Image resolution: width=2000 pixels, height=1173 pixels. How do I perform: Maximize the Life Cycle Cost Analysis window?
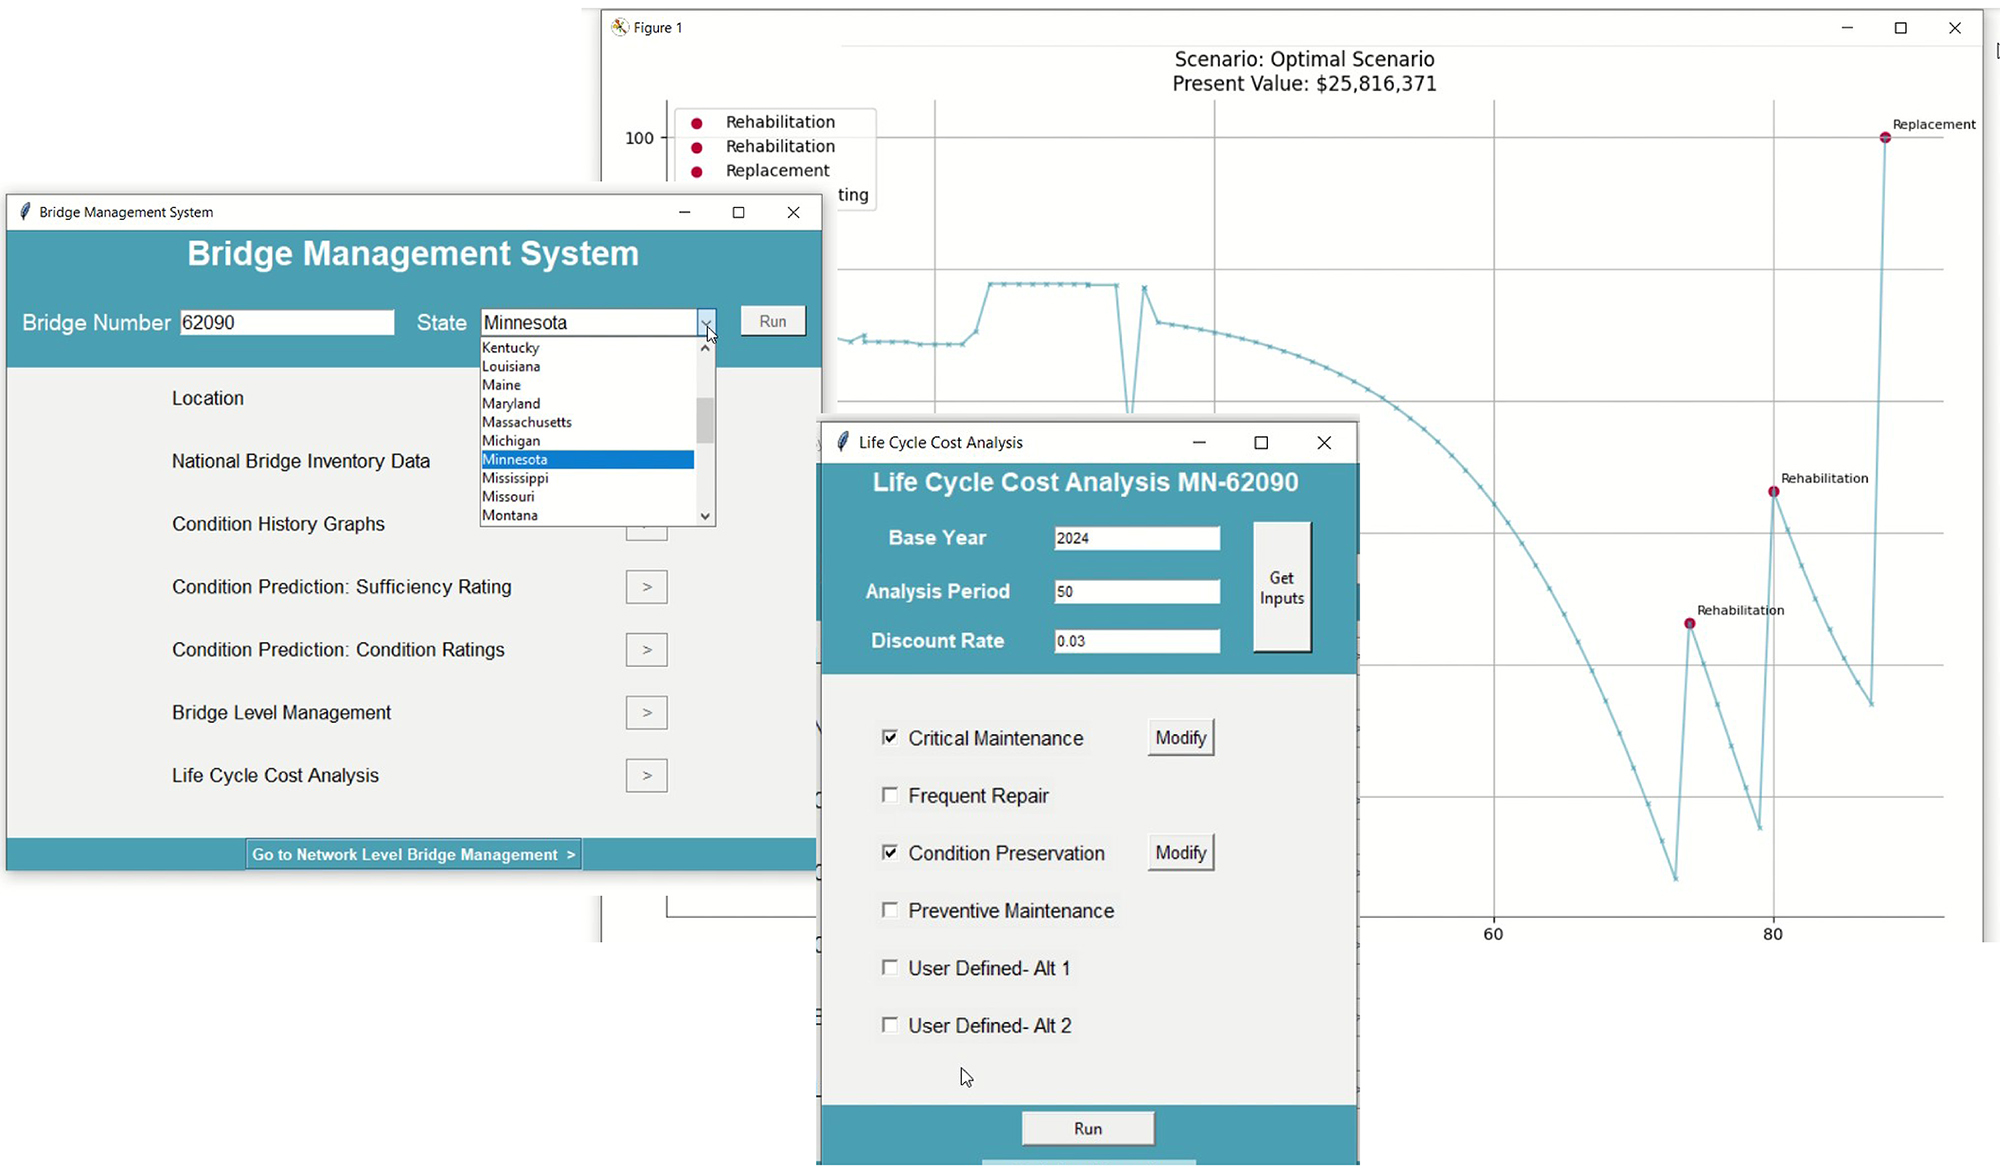click(1261, 442)
